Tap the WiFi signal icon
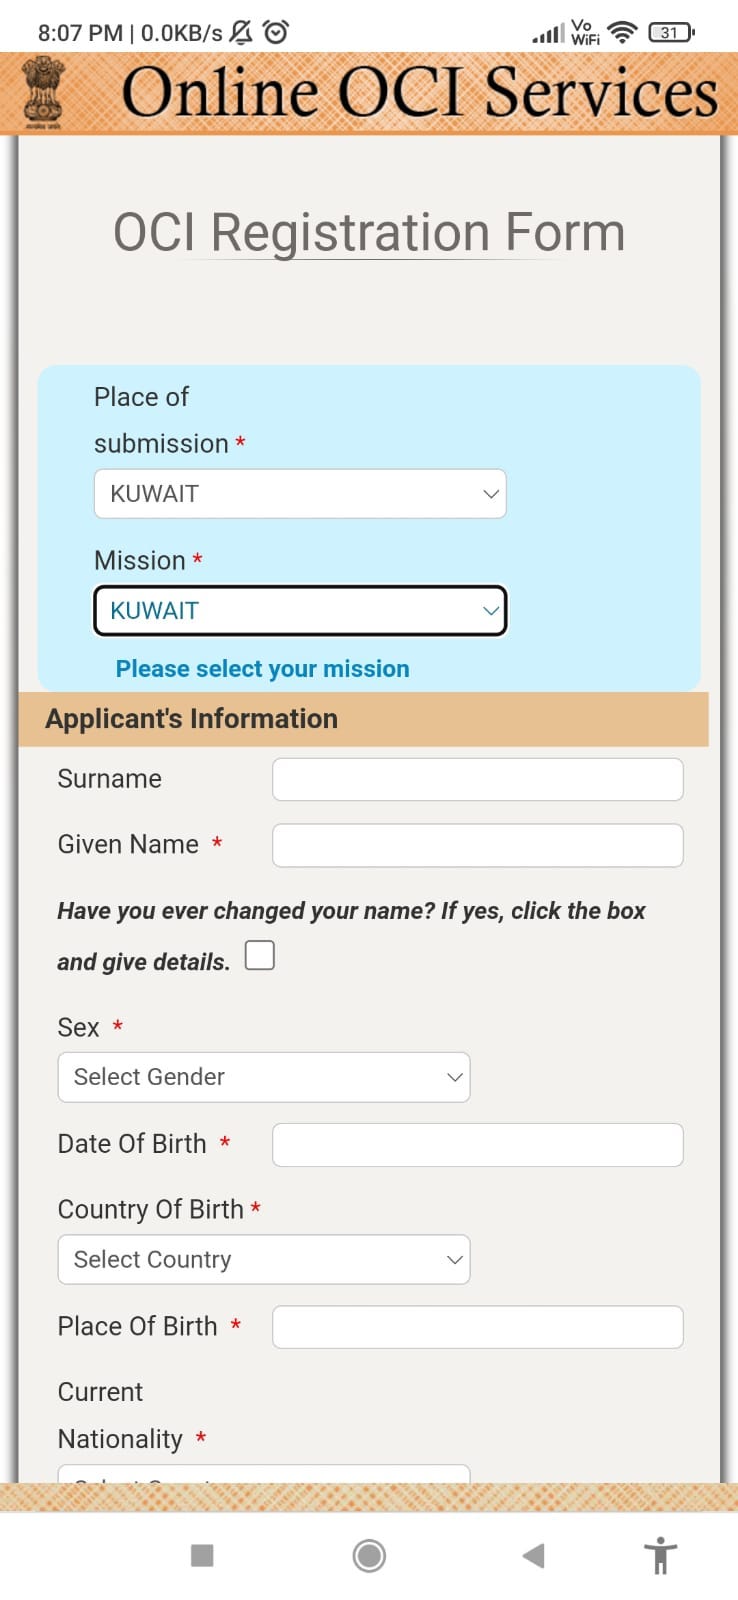This screenshot has height=1600, width=738. (622, 31)
